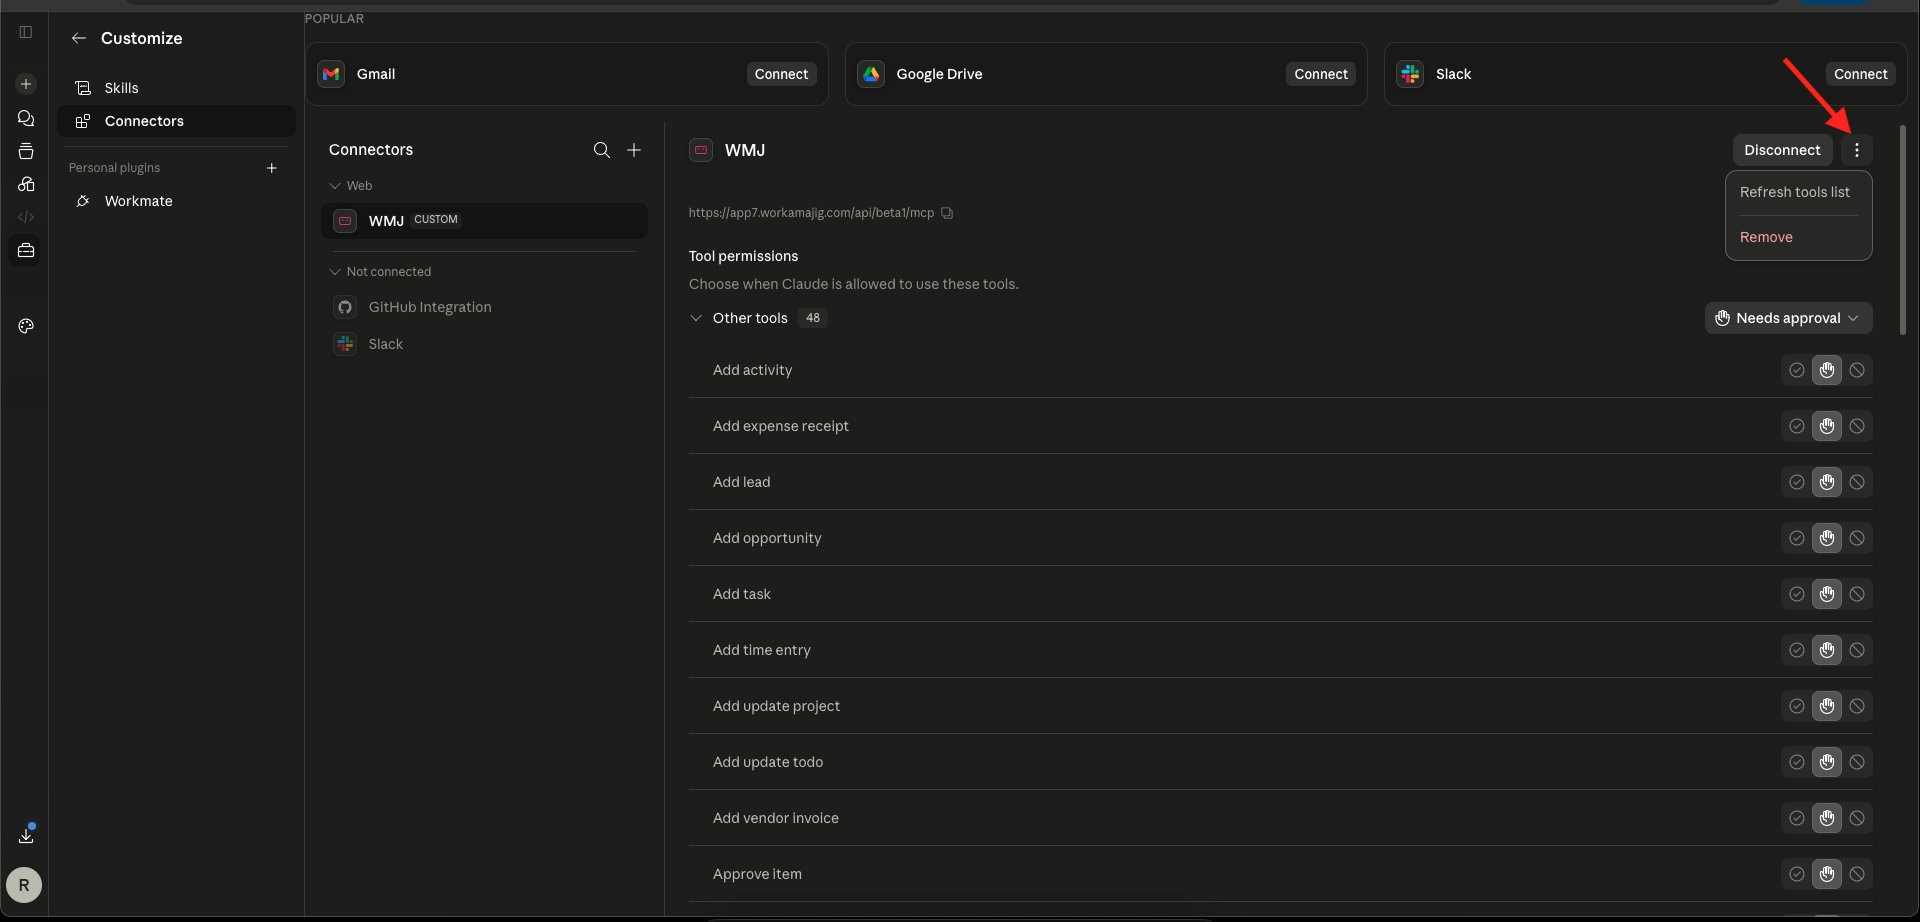Start a new chat with plus icon

(26, 84)
